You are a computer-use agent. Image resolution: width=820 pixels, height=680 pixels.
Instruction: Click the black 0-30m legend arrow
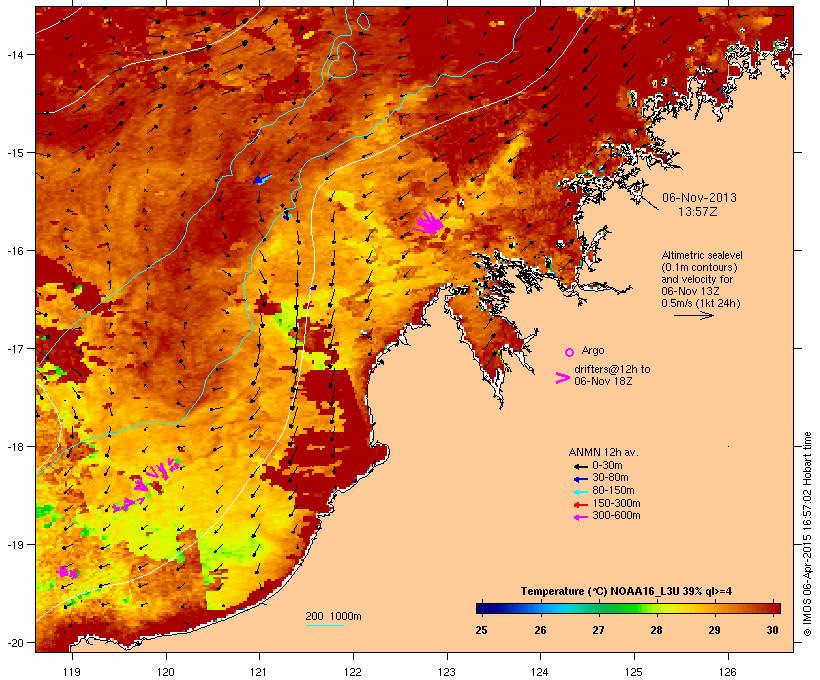580,467
